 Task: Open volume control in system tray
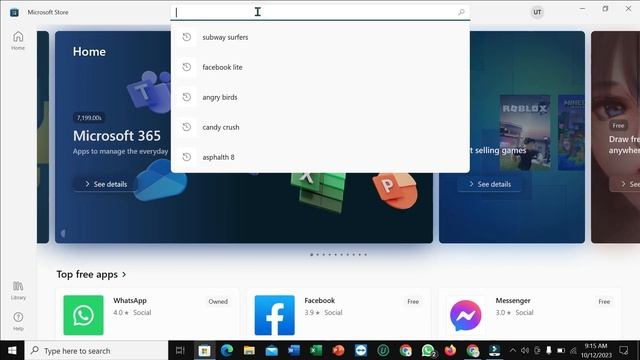click(x=525, y=351)
